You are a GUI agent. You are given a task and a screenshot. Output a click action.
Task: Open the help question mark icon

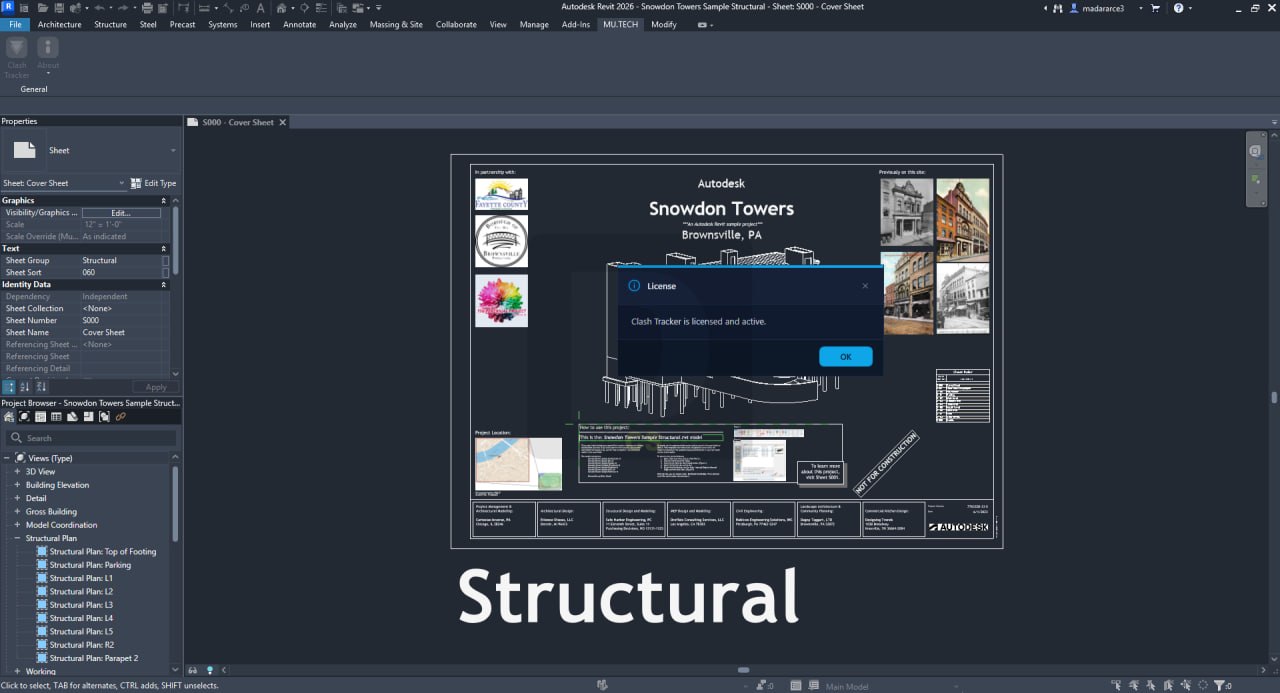pos(1178,8)
